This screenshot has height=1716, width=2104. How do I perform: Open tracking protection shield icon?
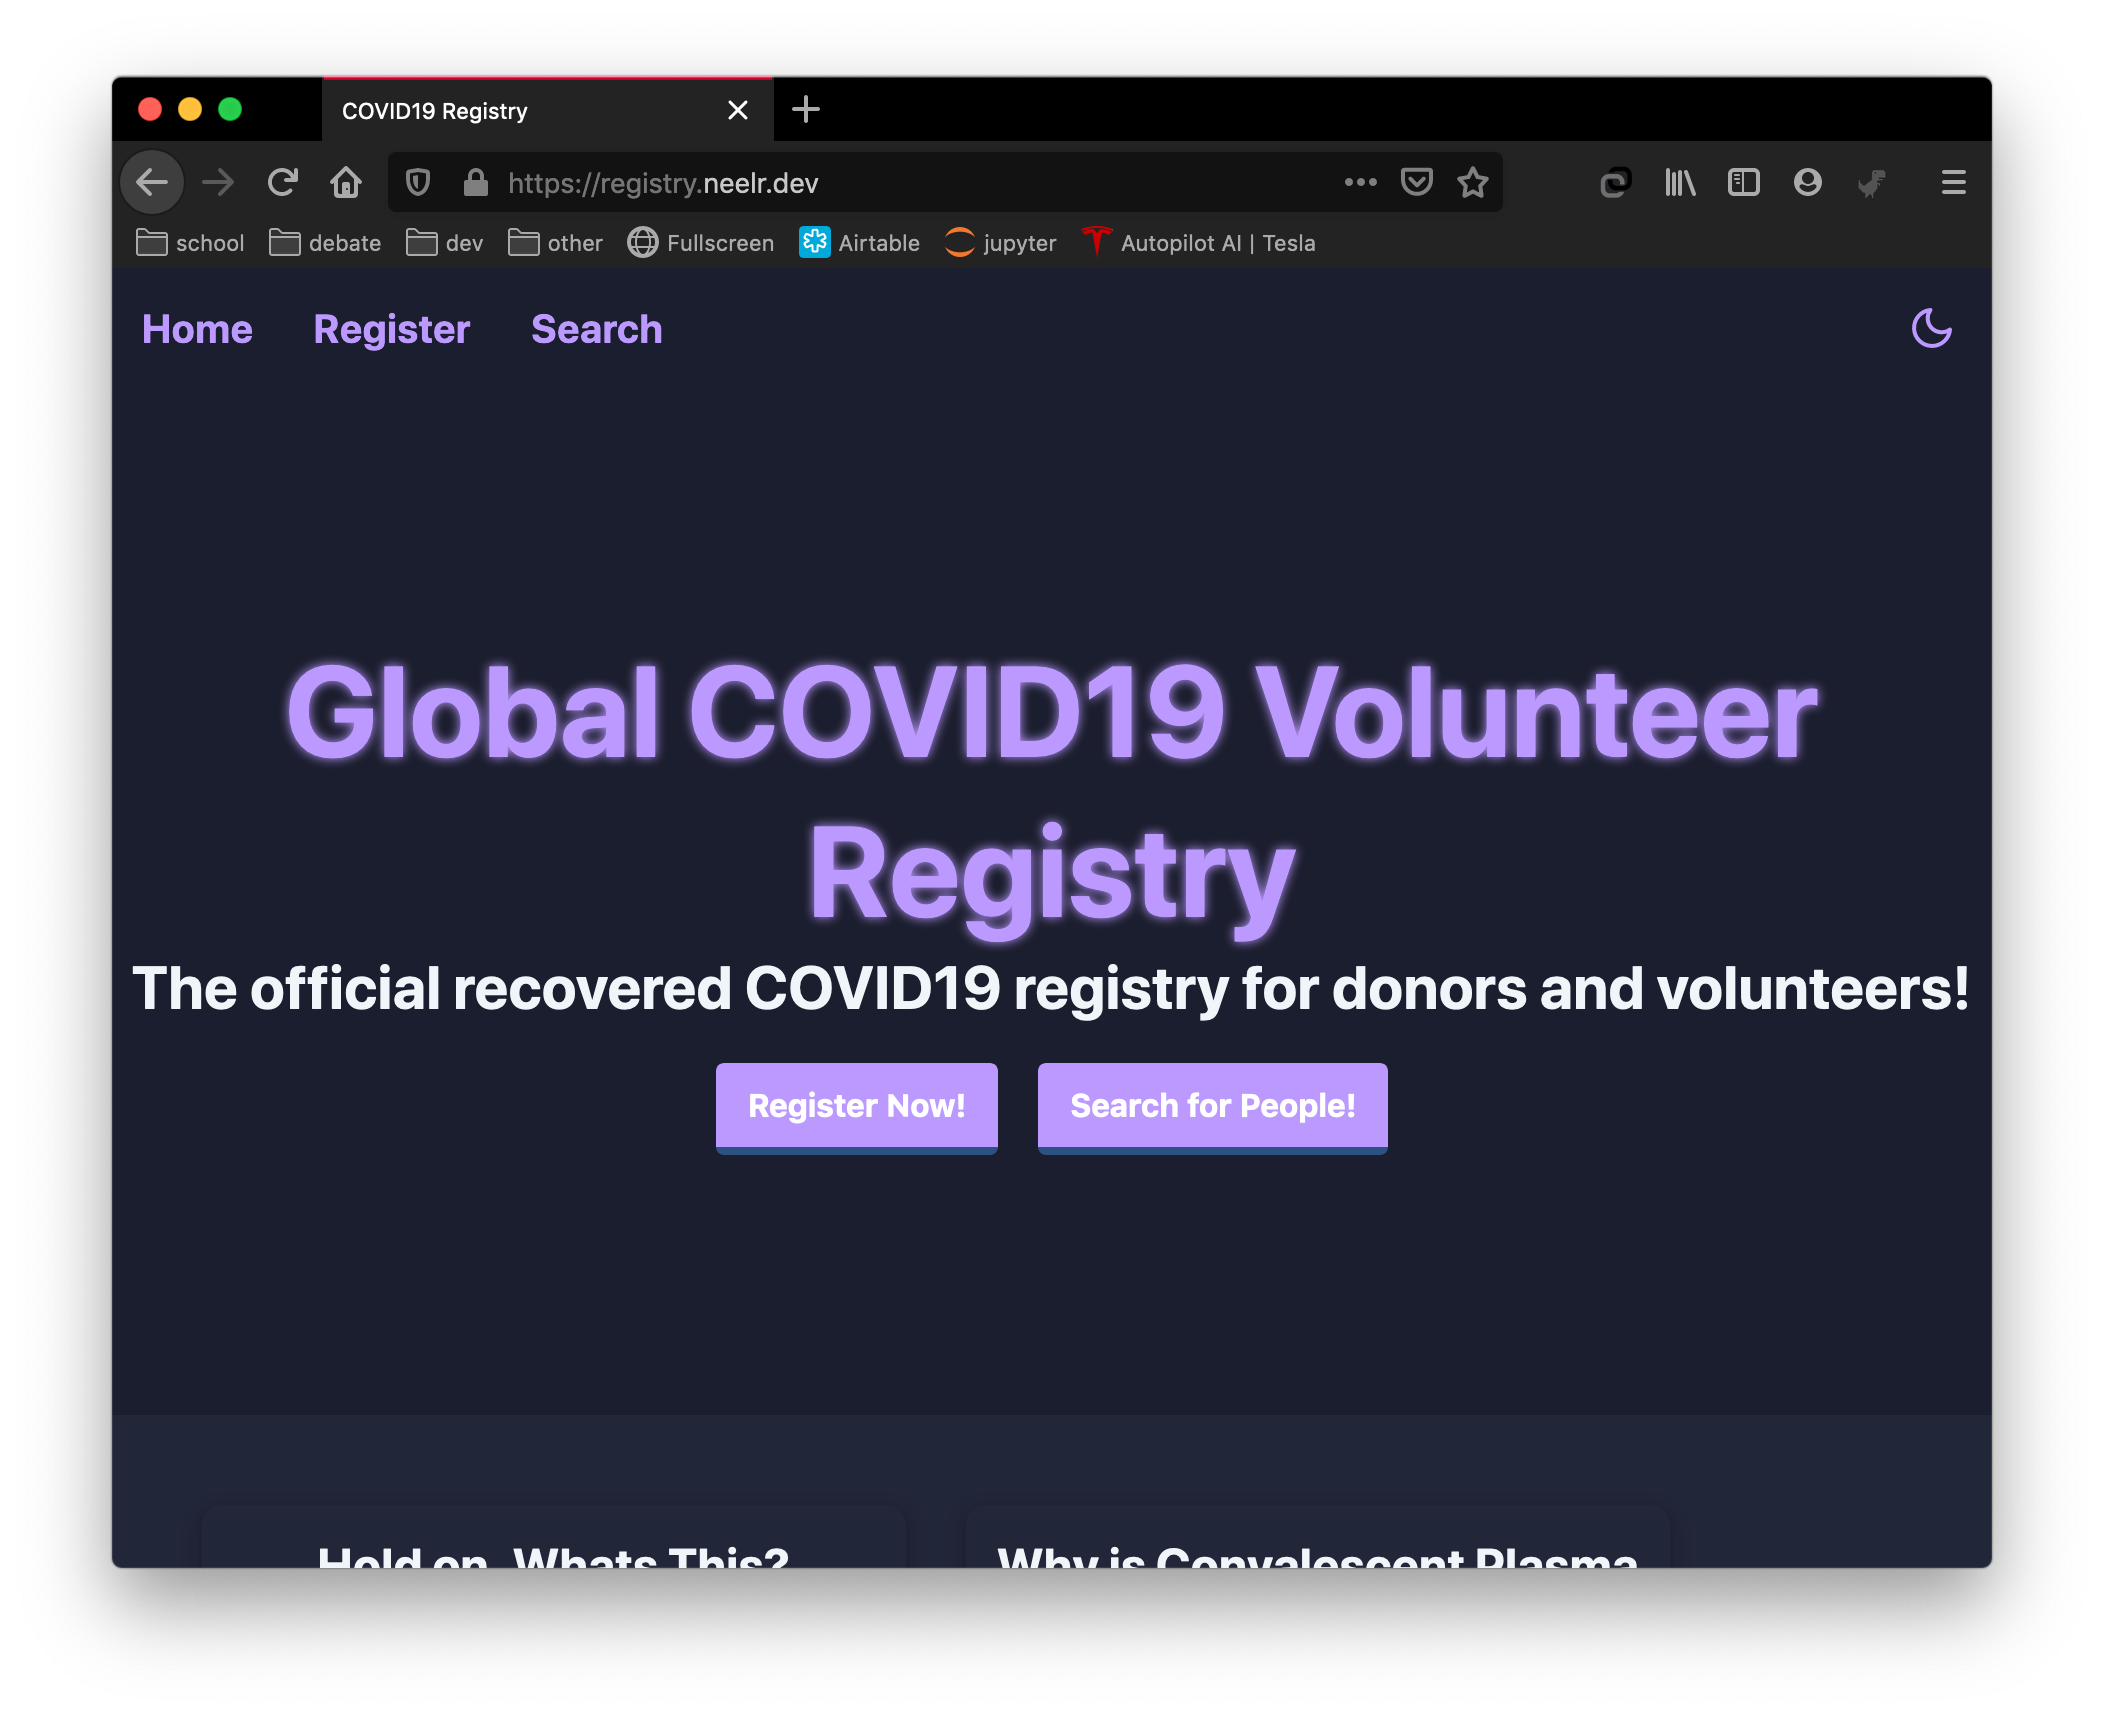tap(418, 183)
